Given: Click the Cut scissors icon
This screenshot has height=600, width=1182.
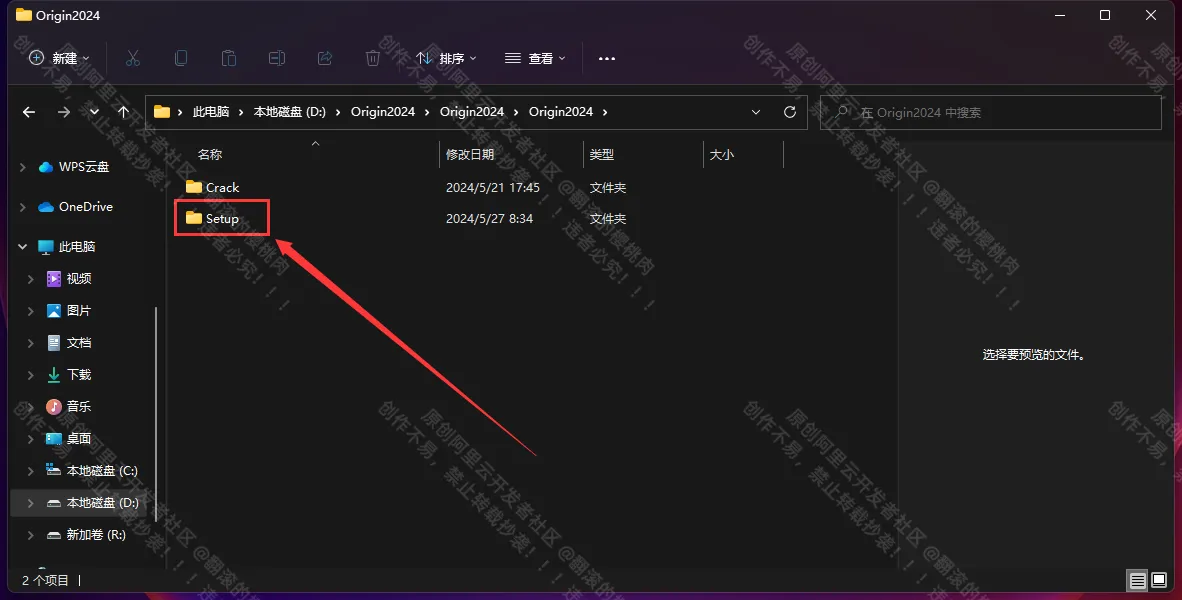Looking at the screenshot, I should click(133, 58).
